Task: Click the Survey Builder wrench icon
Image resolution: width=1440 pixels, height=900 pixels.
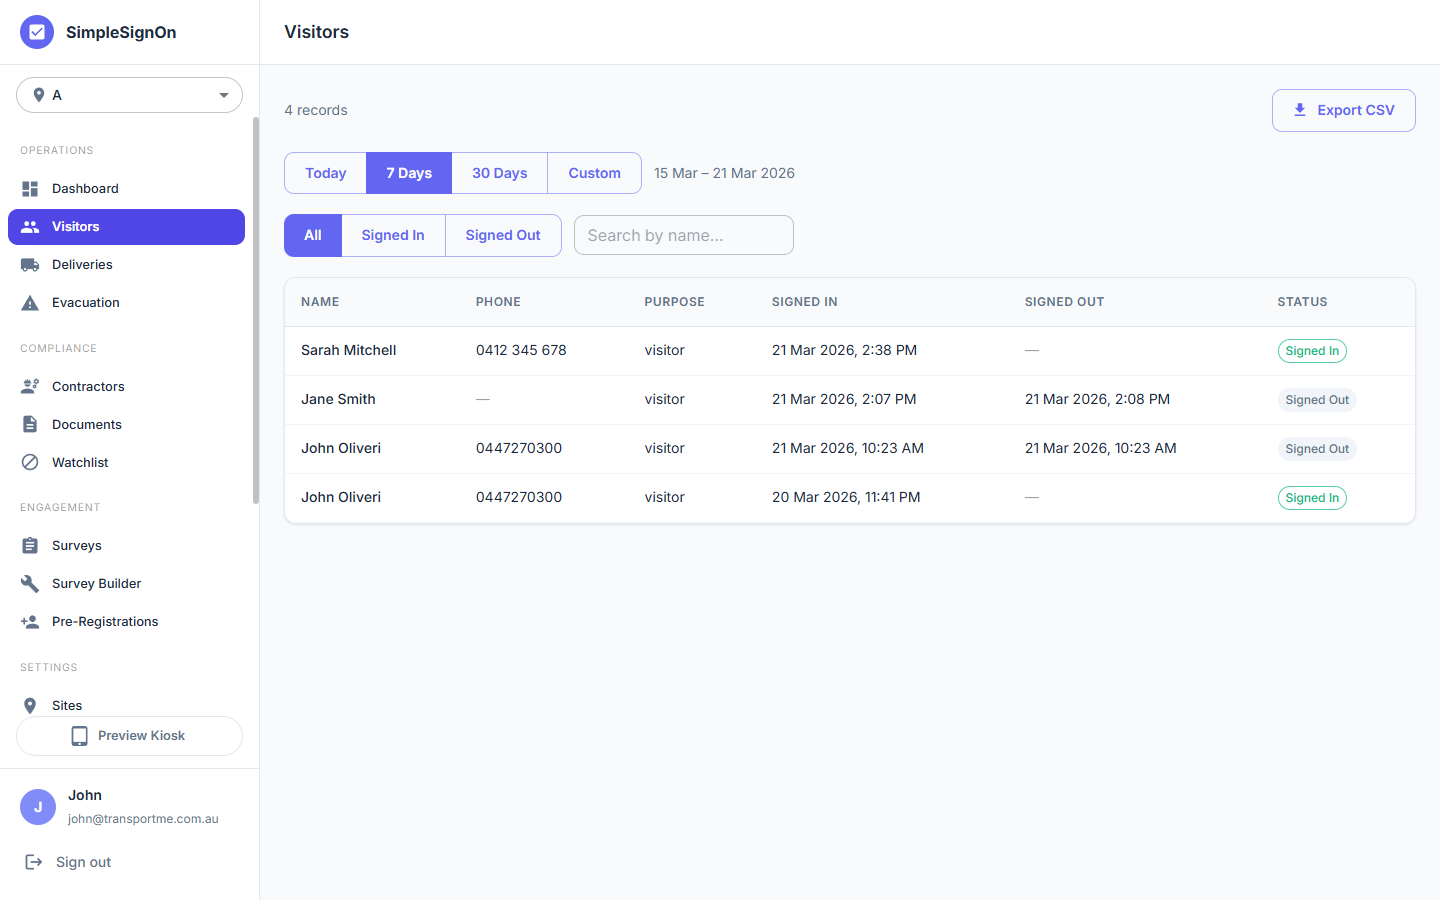Action: pos(30,584)
